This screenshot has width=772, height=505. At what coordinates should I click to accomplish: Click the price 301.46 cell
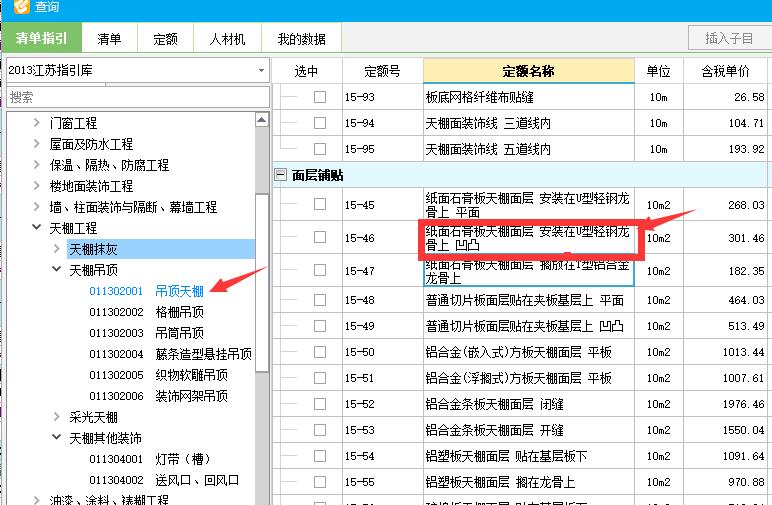(725, 238)
